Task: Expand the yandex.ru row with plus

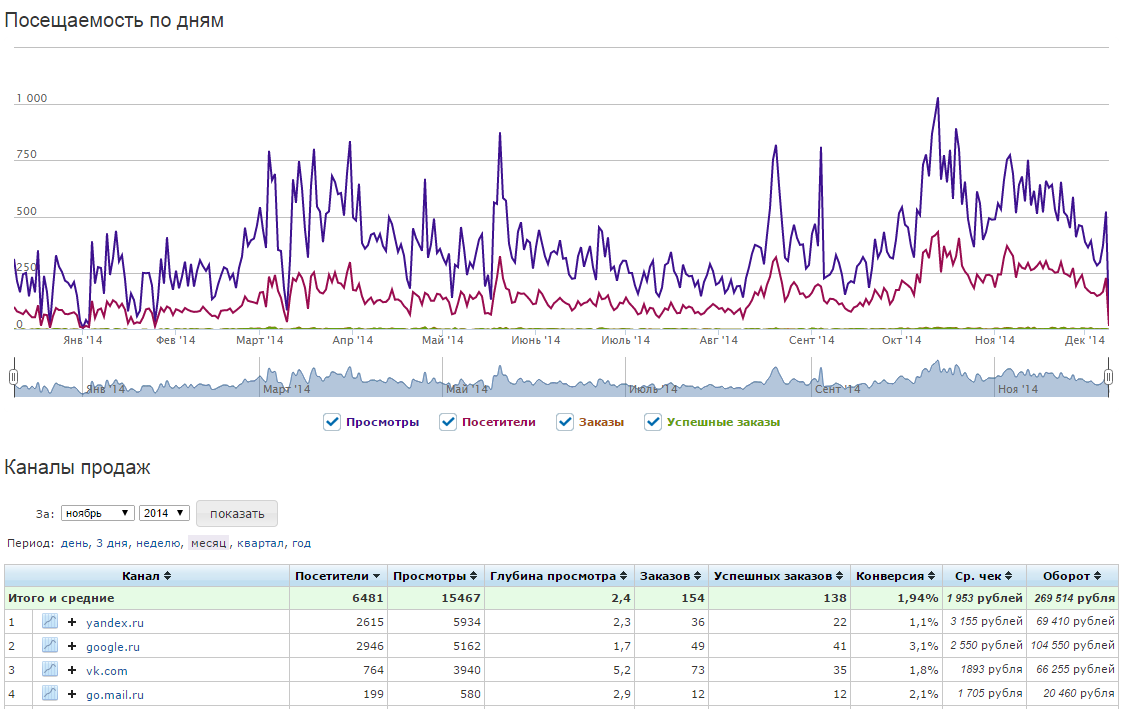Action: 72,622
